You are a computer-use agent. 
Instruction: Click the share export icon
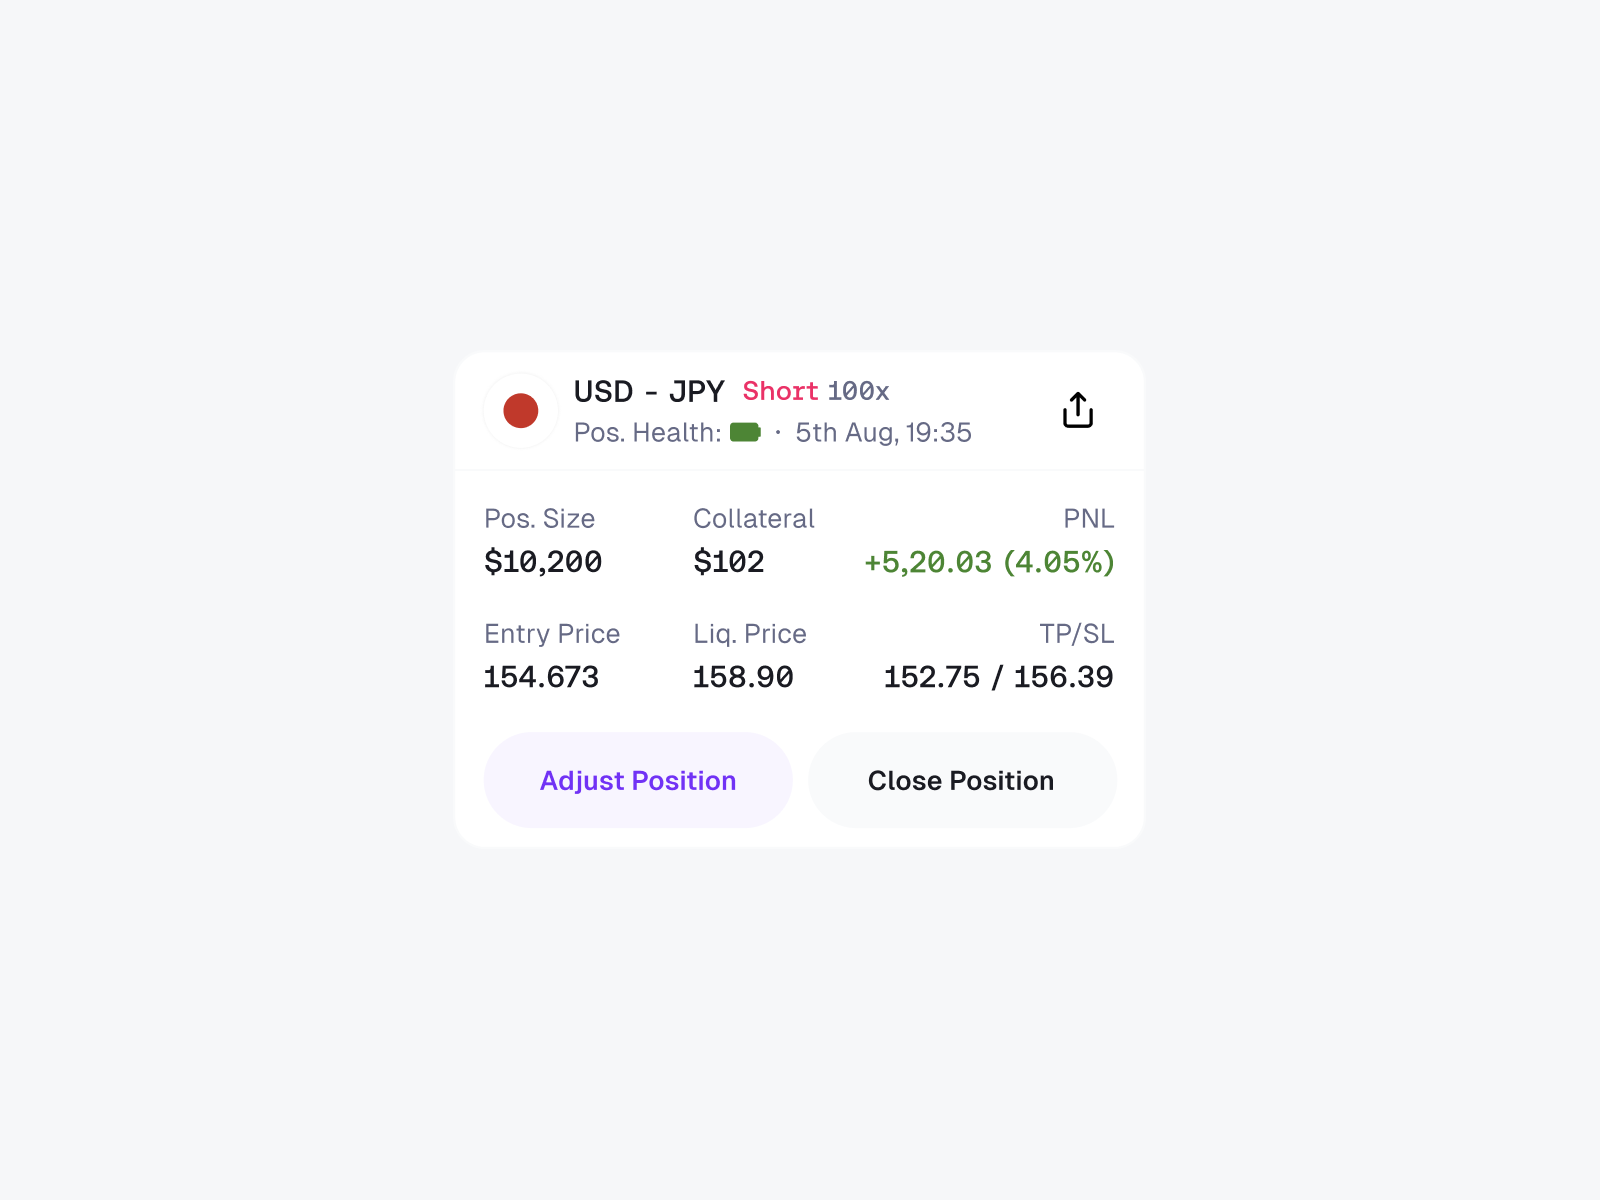1077,410
